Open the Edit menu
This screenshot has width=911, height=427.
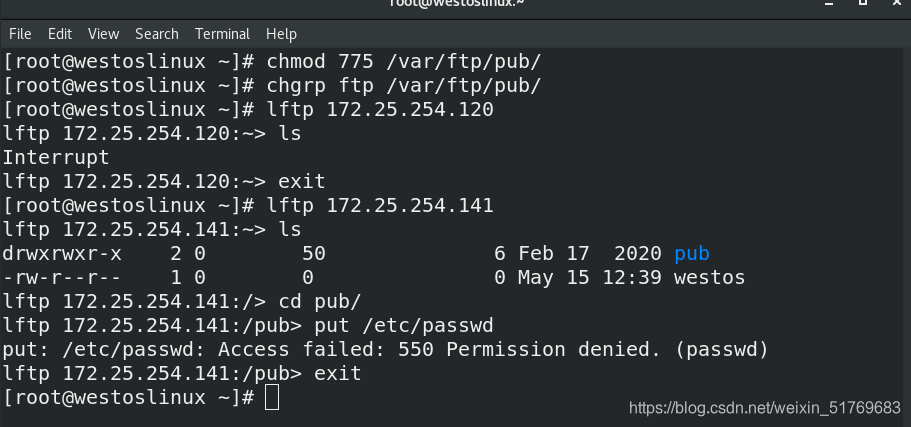(60, 34)
